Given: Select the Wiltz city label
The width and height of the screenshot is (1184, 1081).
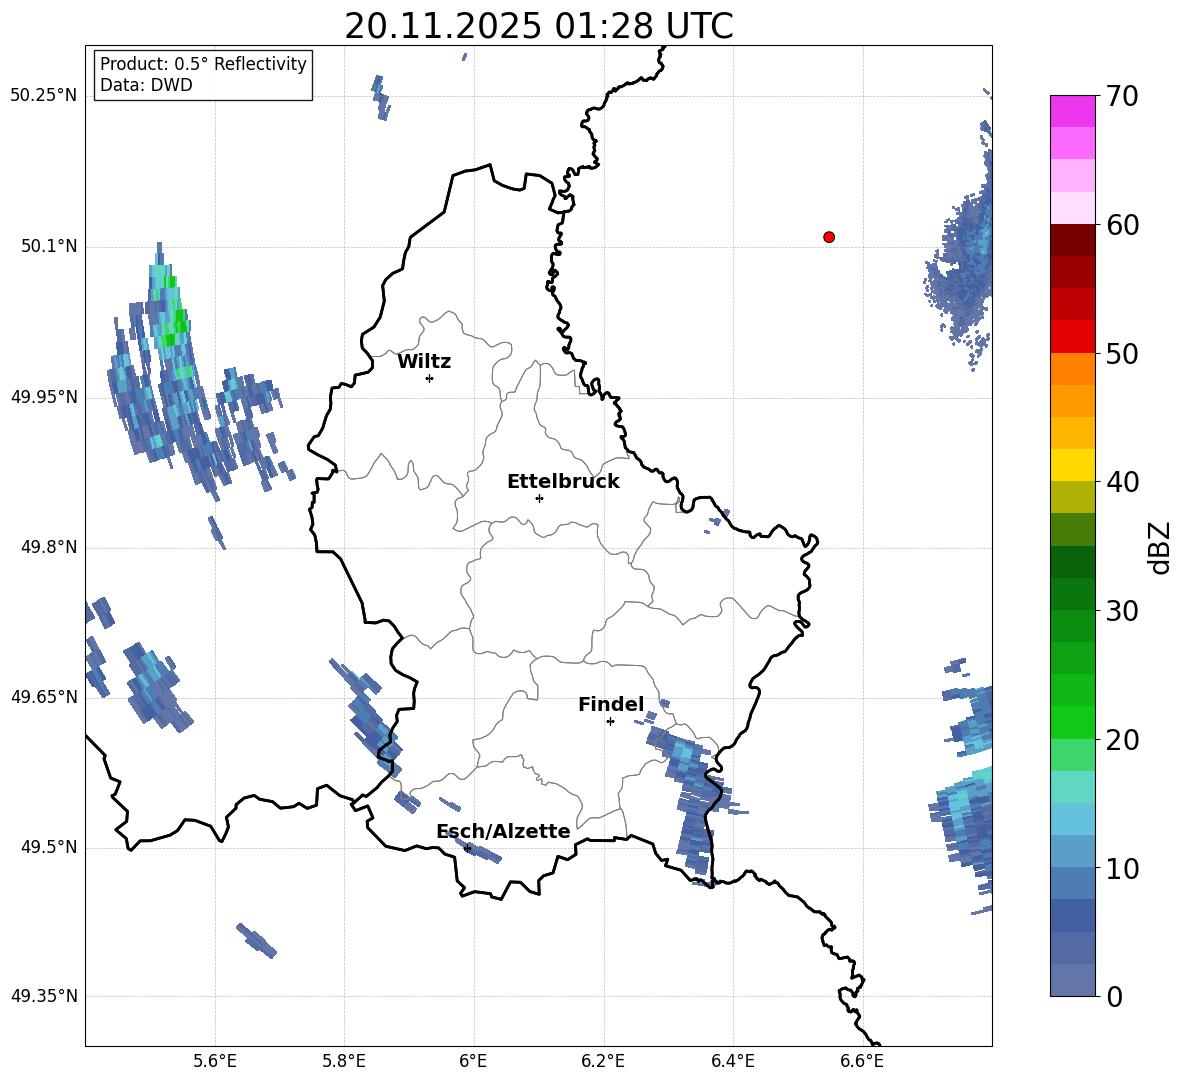Looking at the screenshot, I should pos(424,362).
